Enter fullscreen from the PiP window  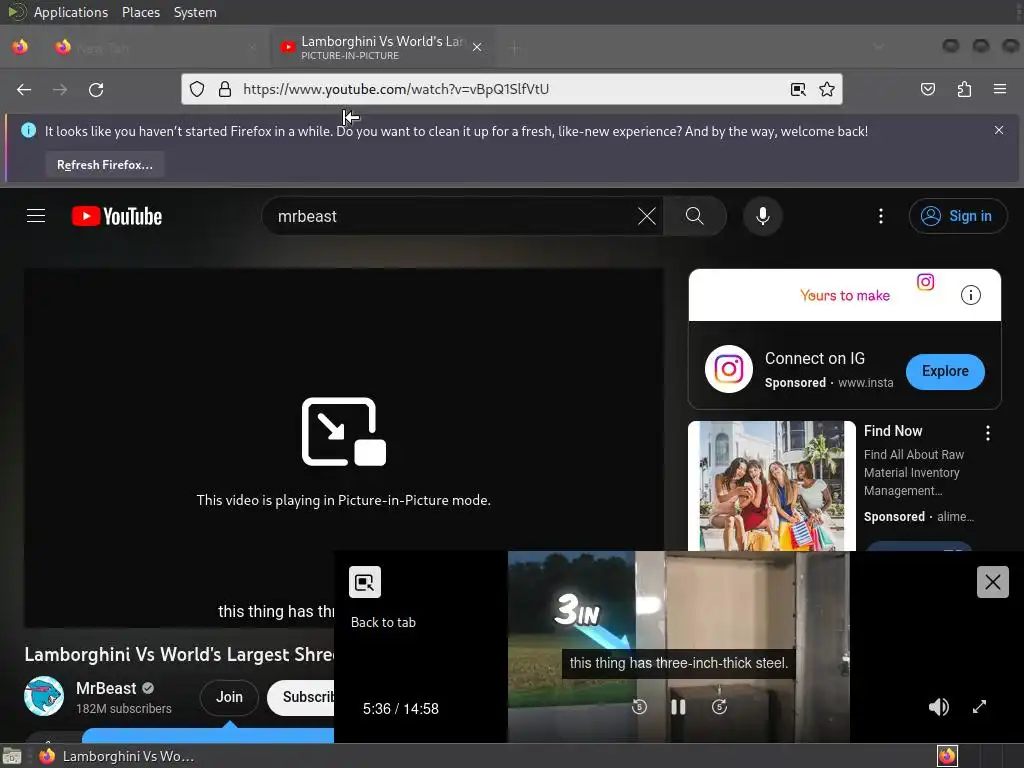[x=979, y=707]
